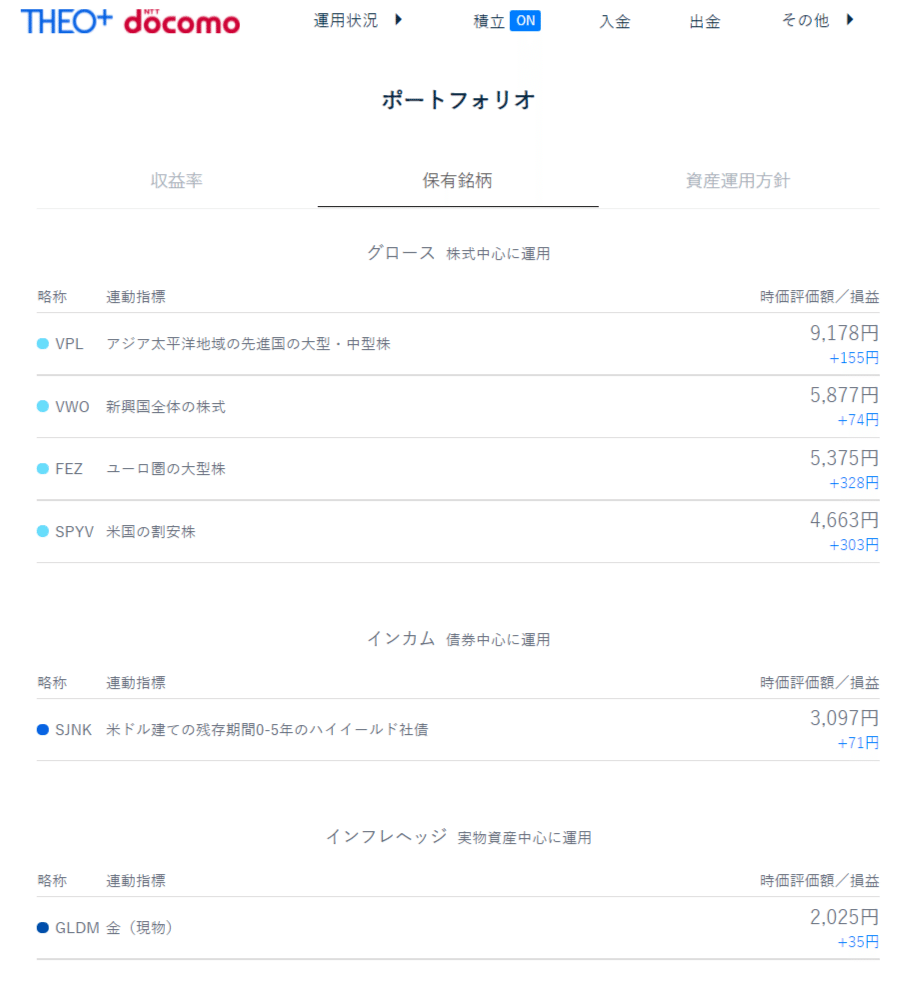Open the 資産運用方針 tab
The image size is (908, 1000).
pyautogui.click(x=738, y=181)
